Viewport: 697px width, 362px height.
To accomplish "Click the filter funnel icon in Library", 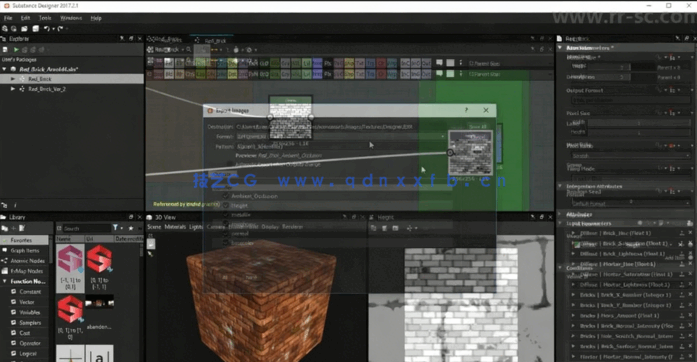I will tap(116, 228).
